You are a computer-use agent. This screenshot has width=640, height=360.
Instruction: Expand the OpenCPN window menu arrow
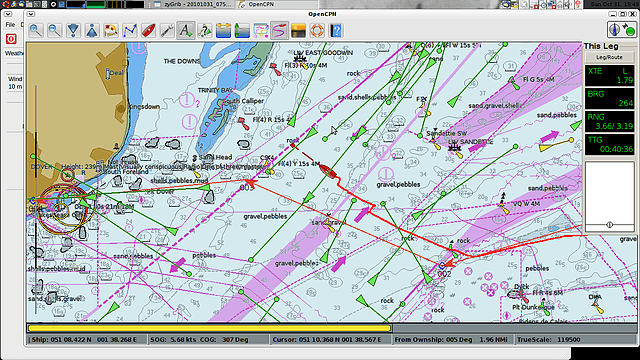[x=31, y=14]
